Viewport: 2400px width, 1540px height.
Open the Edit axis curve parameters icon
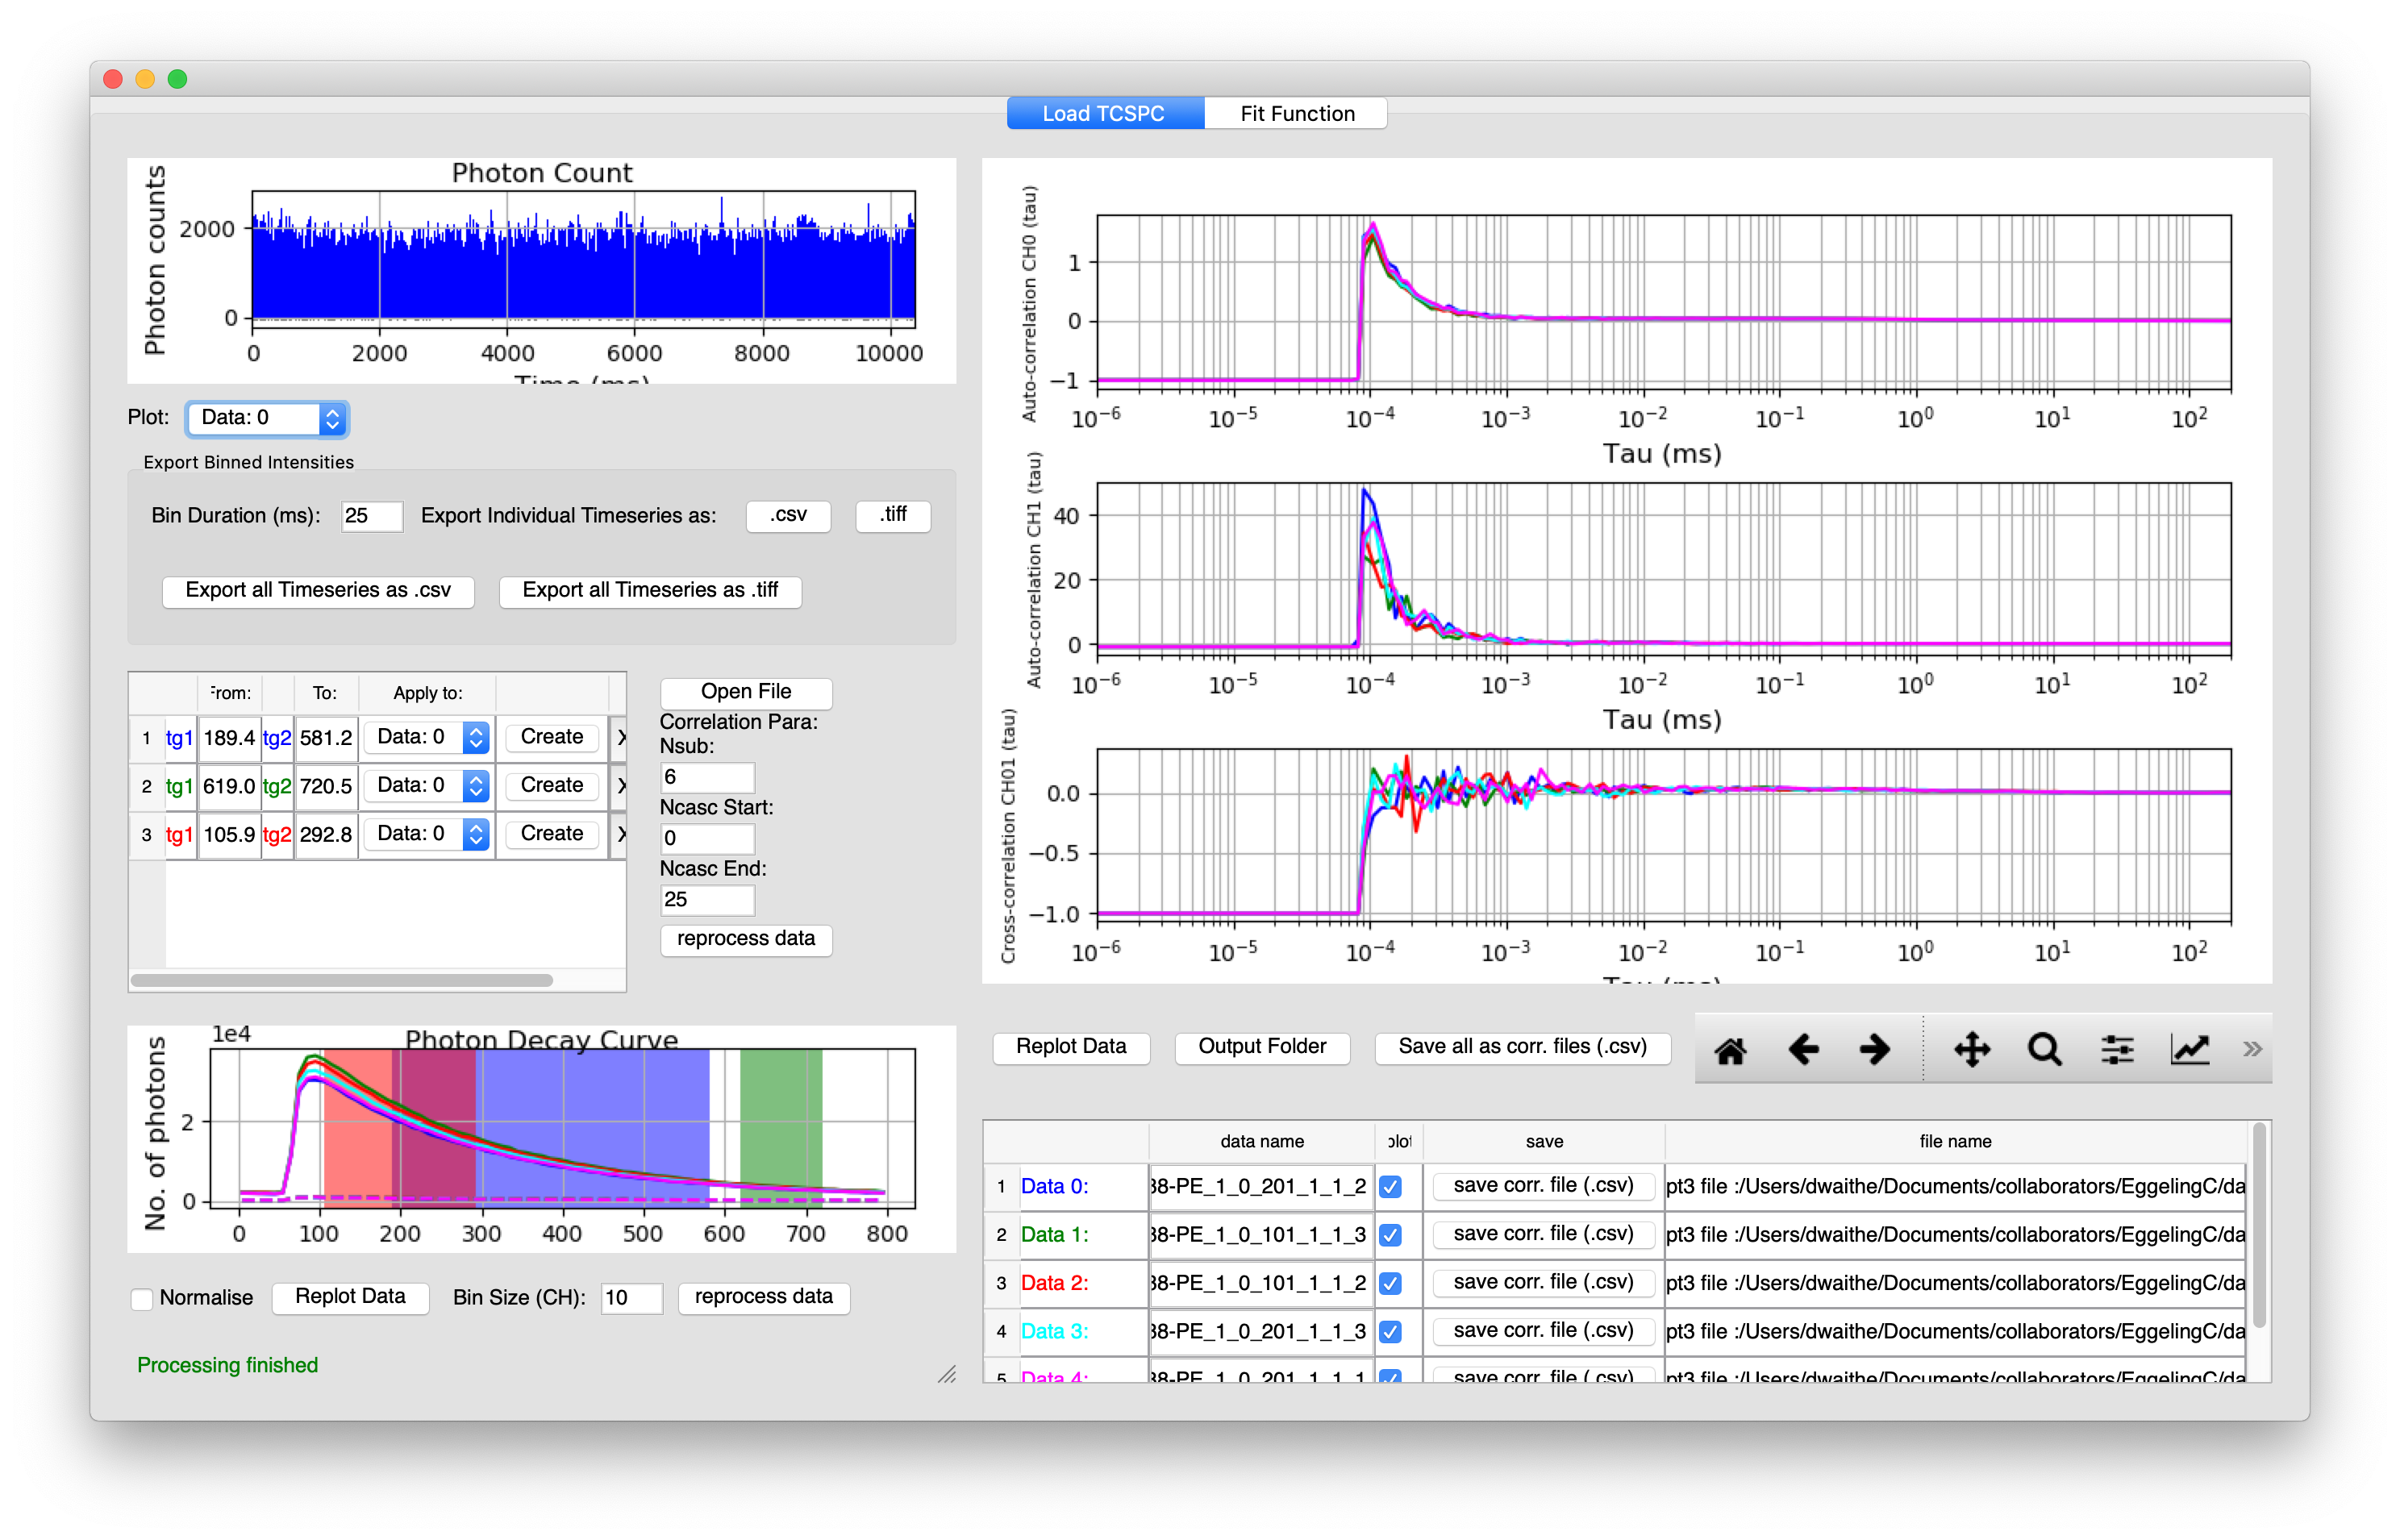click(2190, 1050)
